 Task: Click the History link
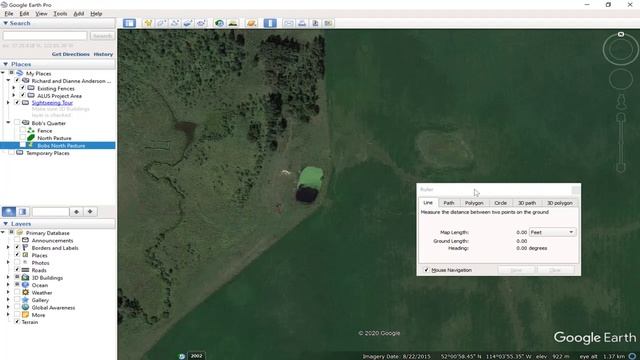tap(103, 54)
